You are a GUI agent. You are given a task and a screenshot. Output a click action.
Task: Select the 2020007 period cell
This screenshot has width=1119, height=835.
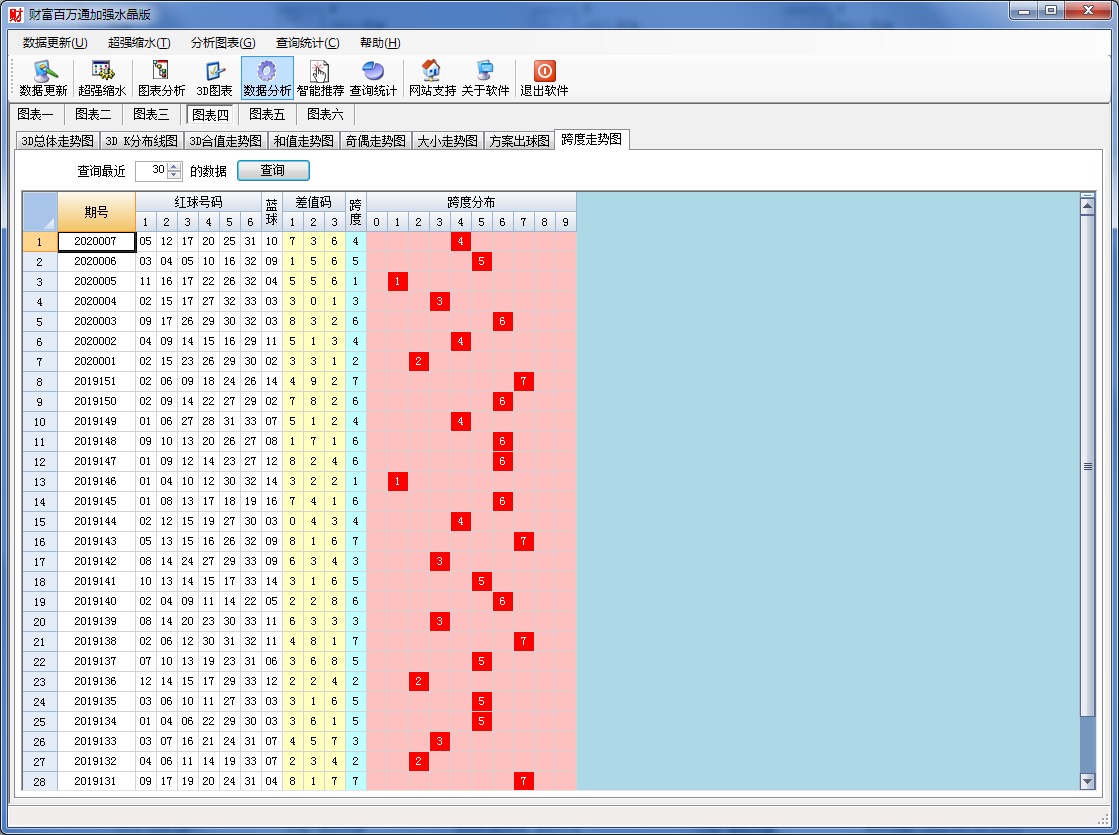(x=96, y=241)
